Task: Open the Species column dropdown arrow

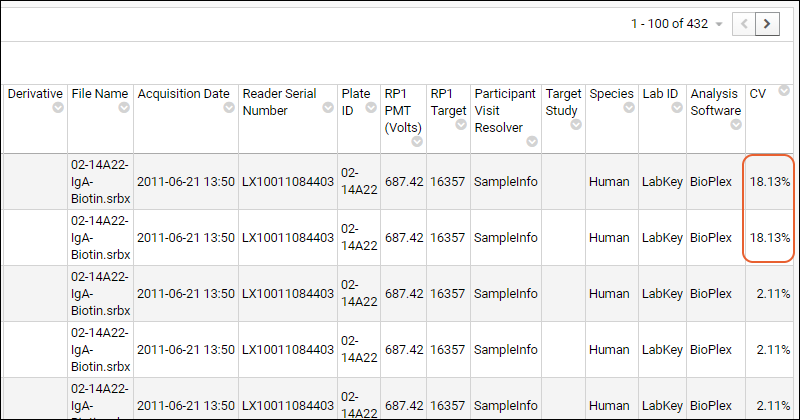Action: 629,108
